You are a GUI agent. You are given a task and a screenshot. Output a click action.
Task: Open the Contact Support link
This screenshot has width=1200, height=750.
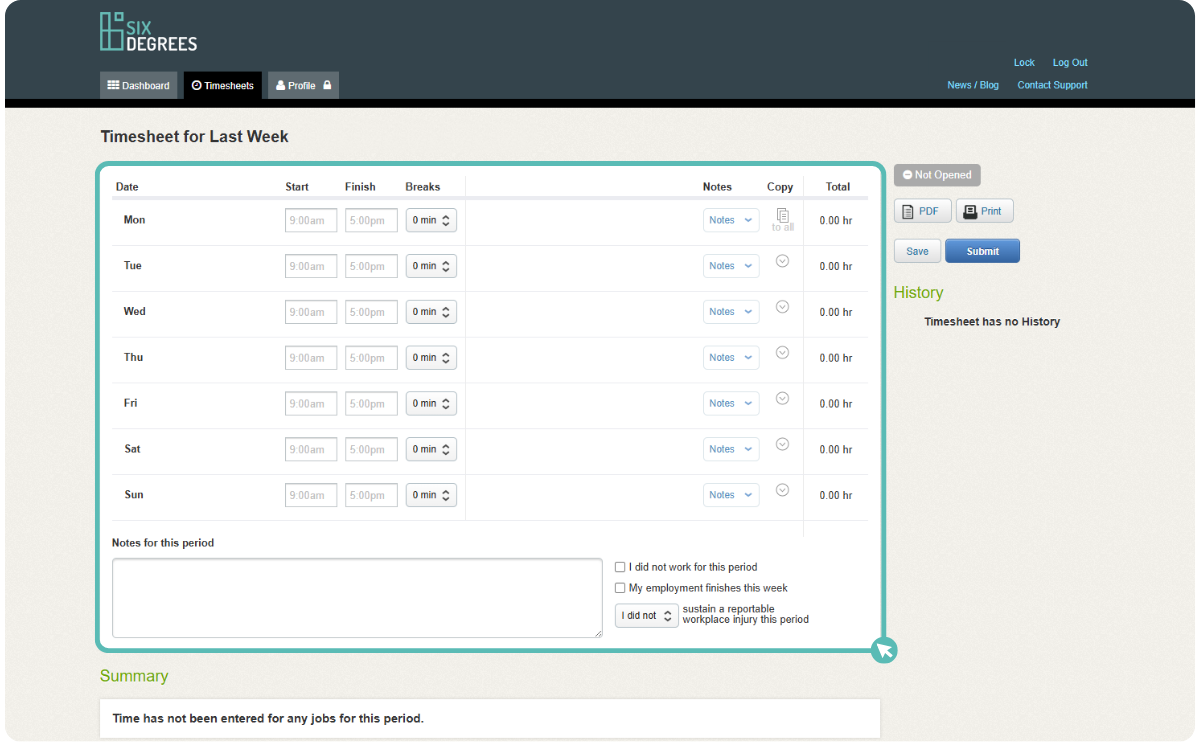[x=1052, y=85]
